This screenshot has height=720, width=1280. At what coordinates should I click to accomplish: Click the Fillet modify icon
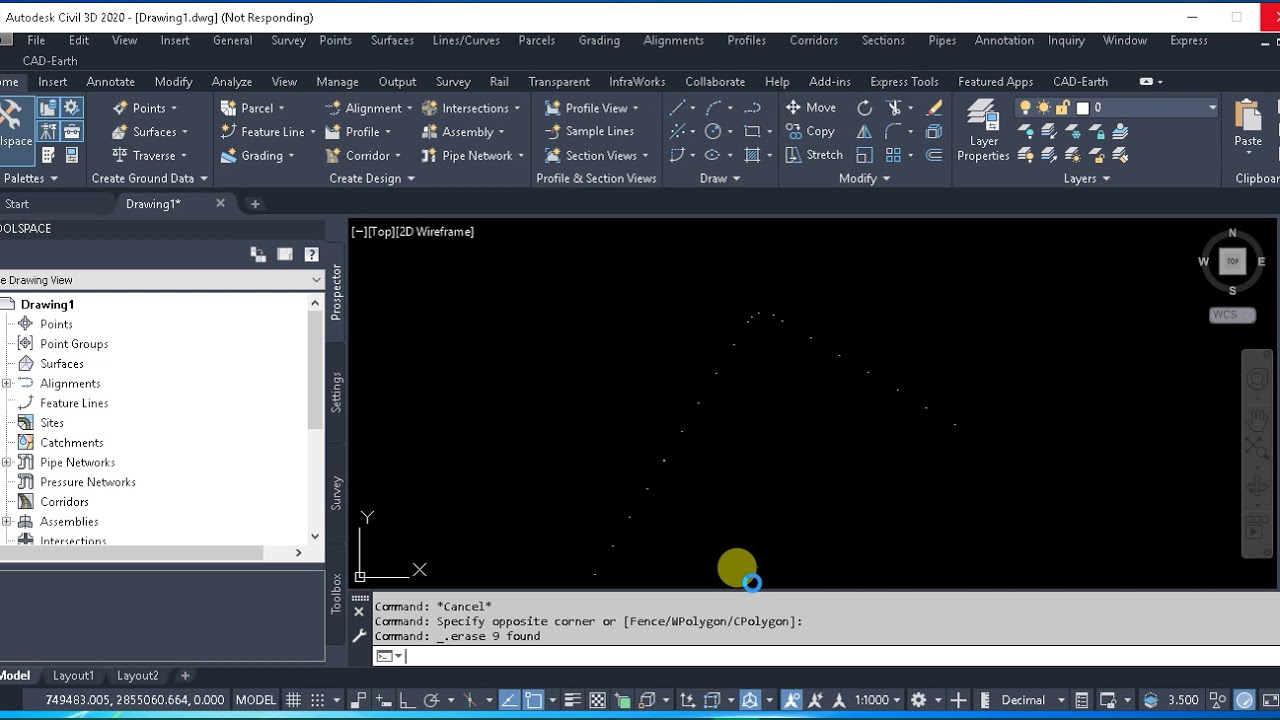894,131
